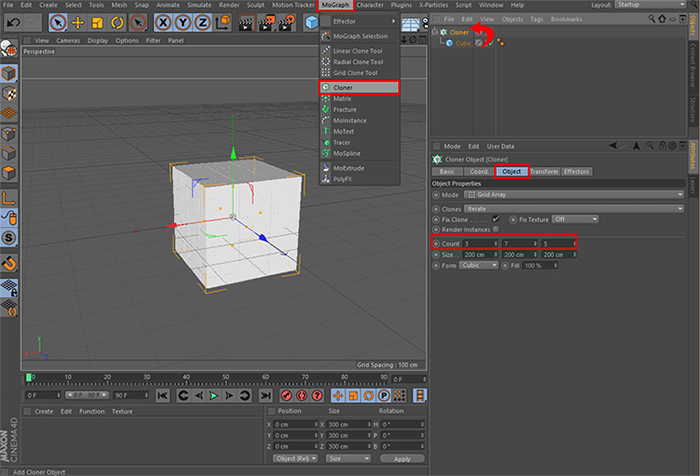This screenshot has width=700, height=476.
Task: Switch to the Transform tab
Action: click(x=544, y=171)
